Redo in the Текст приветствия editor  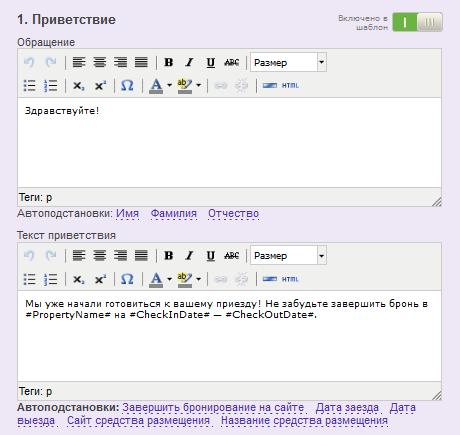[x=51, y=256]
